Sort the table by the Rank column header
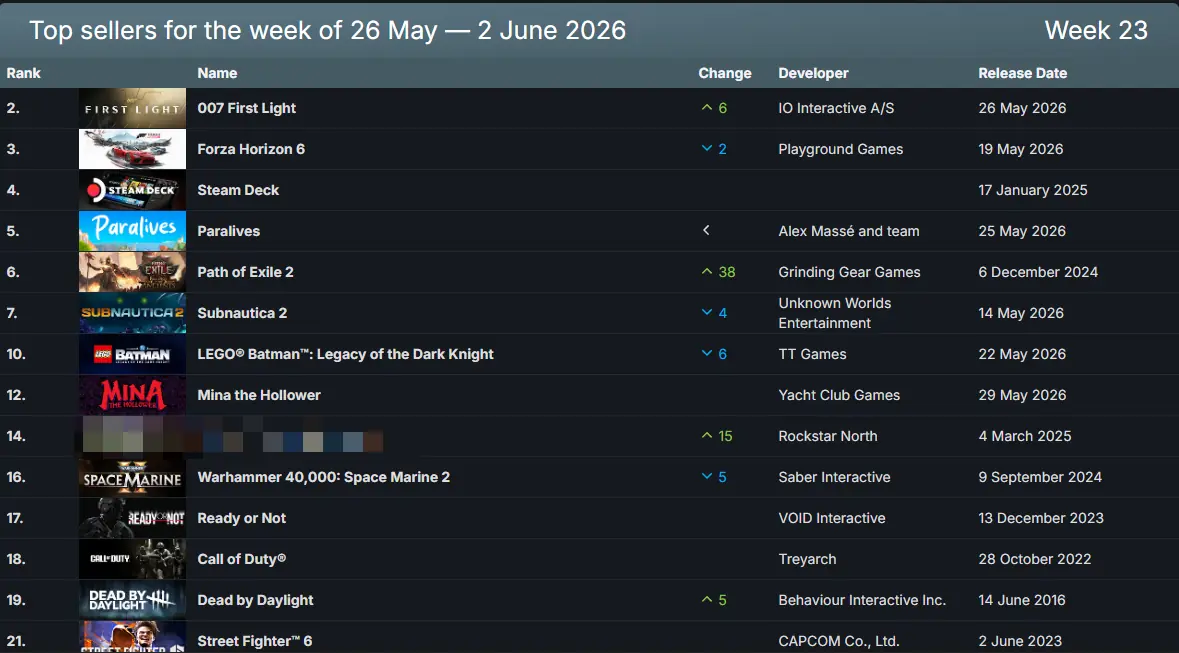Screen dimensions: 1179x653 [x=23, y=73]
